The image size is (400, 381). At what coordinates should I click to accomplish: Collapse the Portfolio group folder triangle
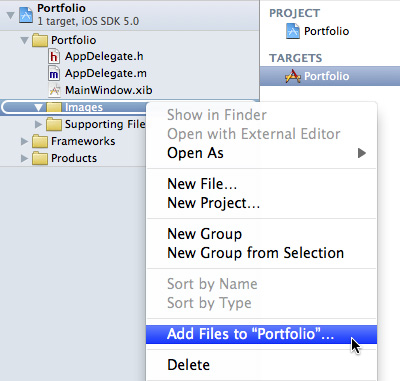[24, 41]
